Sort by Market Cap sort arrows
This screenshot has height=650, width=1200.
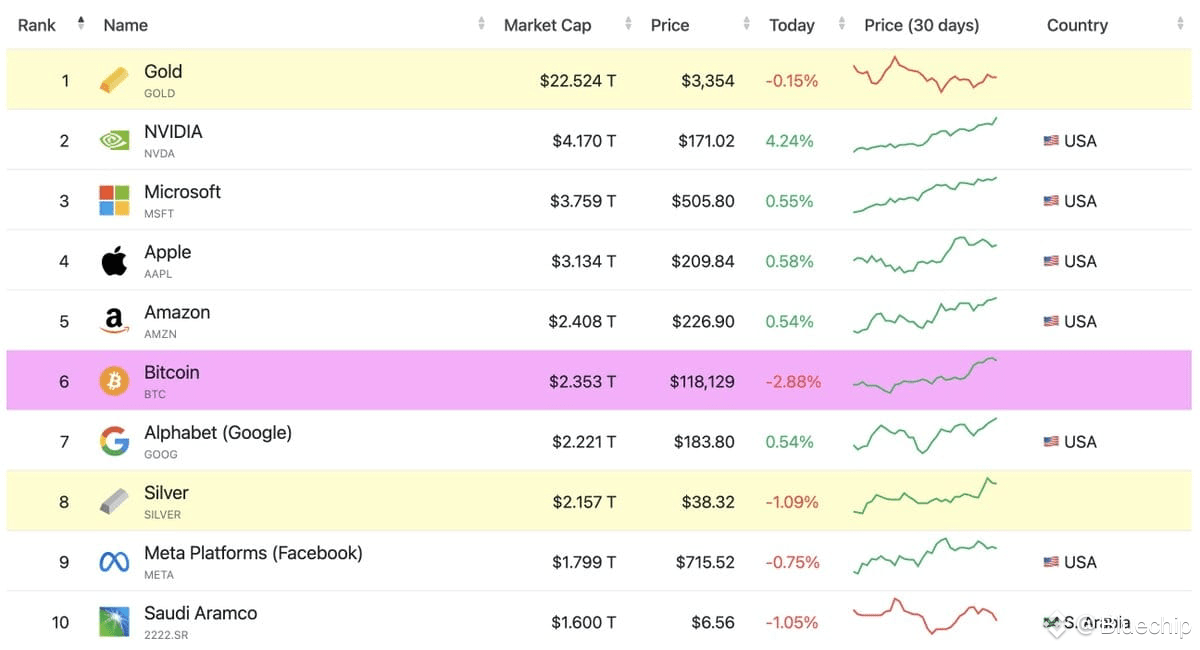point(628,24)
